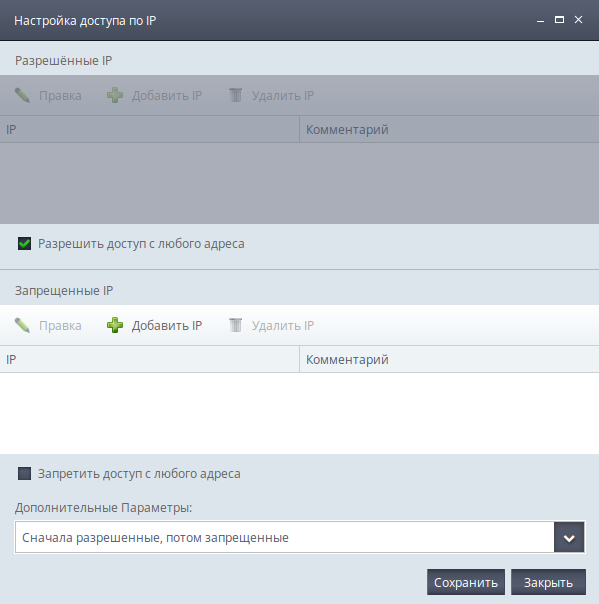Enable Запретить доступ с любого адреса checkbox
The height and width of the screenshot is (604, 599).
[24, 473]
